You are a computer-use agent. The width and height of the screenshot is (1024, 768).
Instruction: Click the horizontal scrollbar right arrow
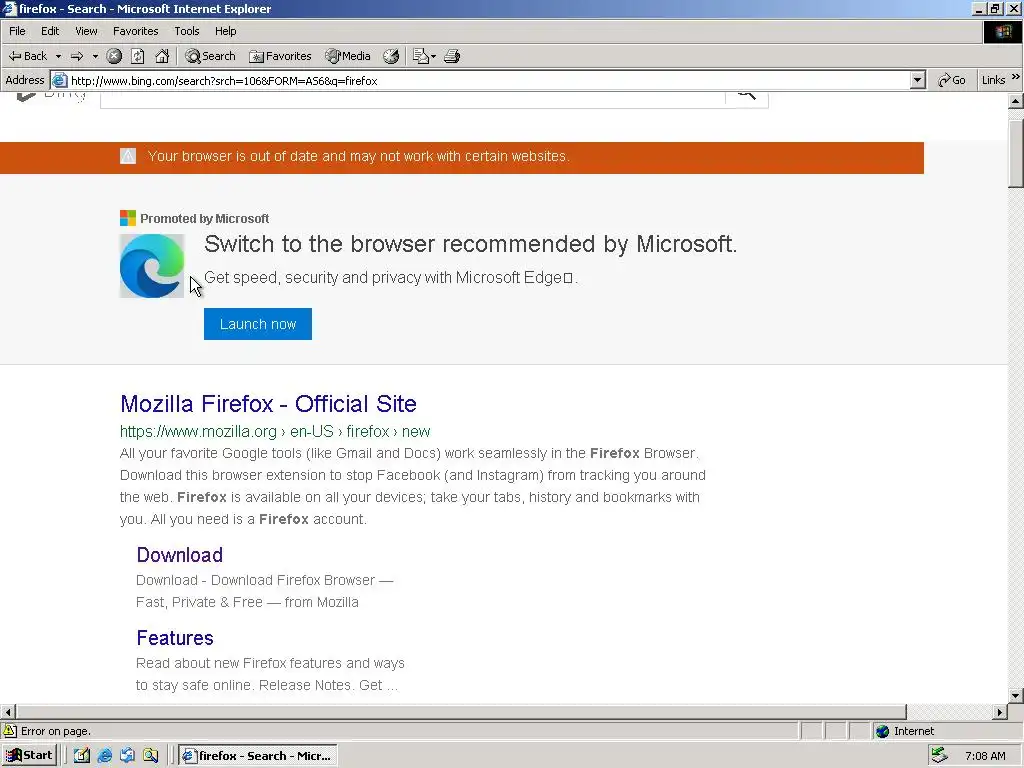(1000, 712)
